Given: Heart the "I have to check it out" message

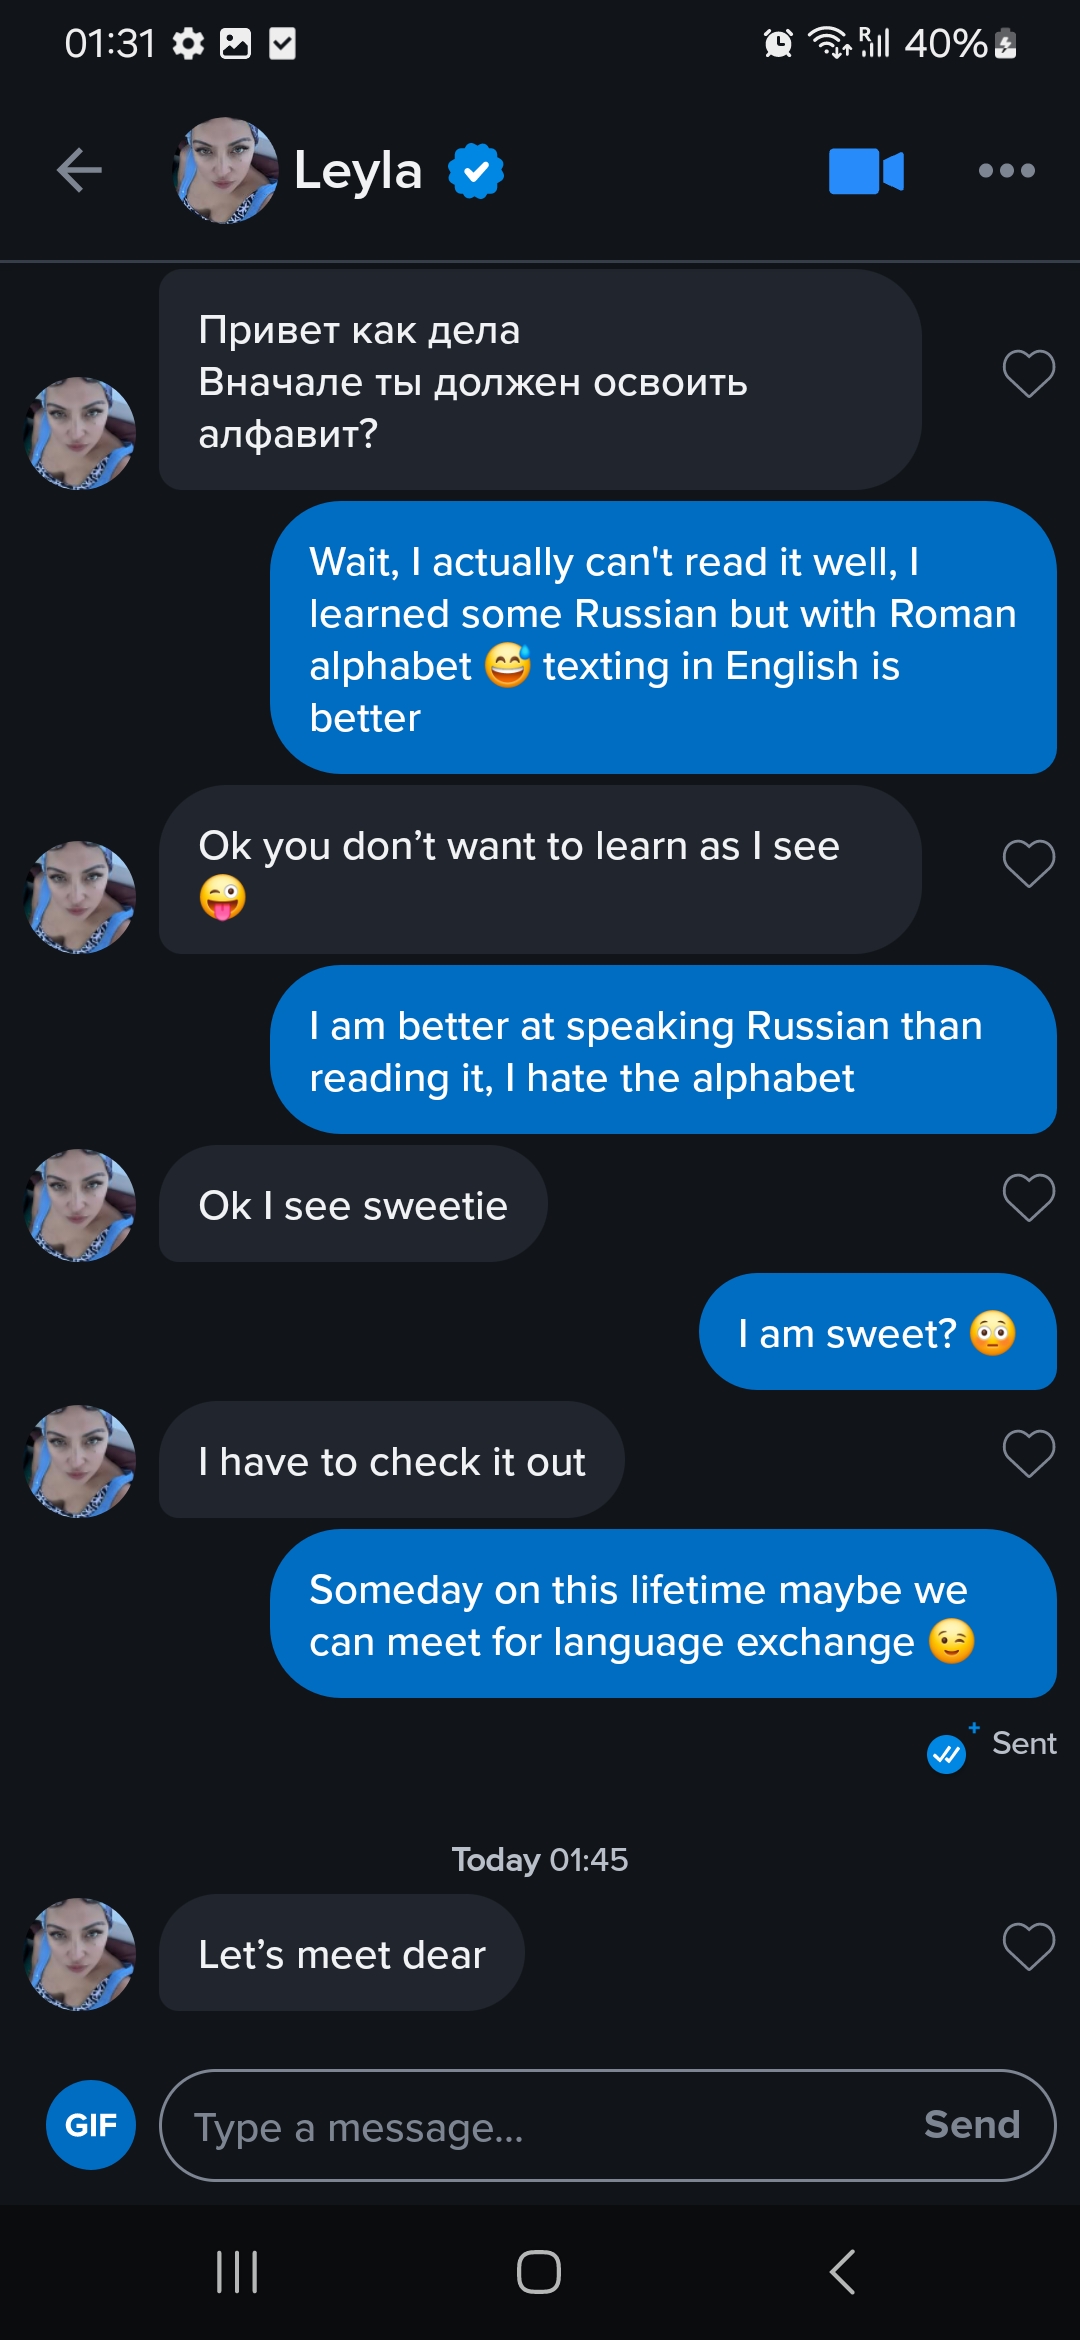Looking at the screenshot, I should click(x=1028, y=1453).
